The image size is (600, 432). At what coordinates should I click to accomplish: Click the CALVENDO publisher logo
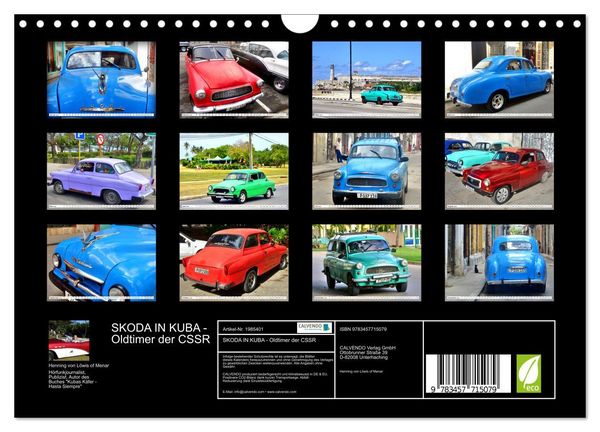(x=314, y=328)
